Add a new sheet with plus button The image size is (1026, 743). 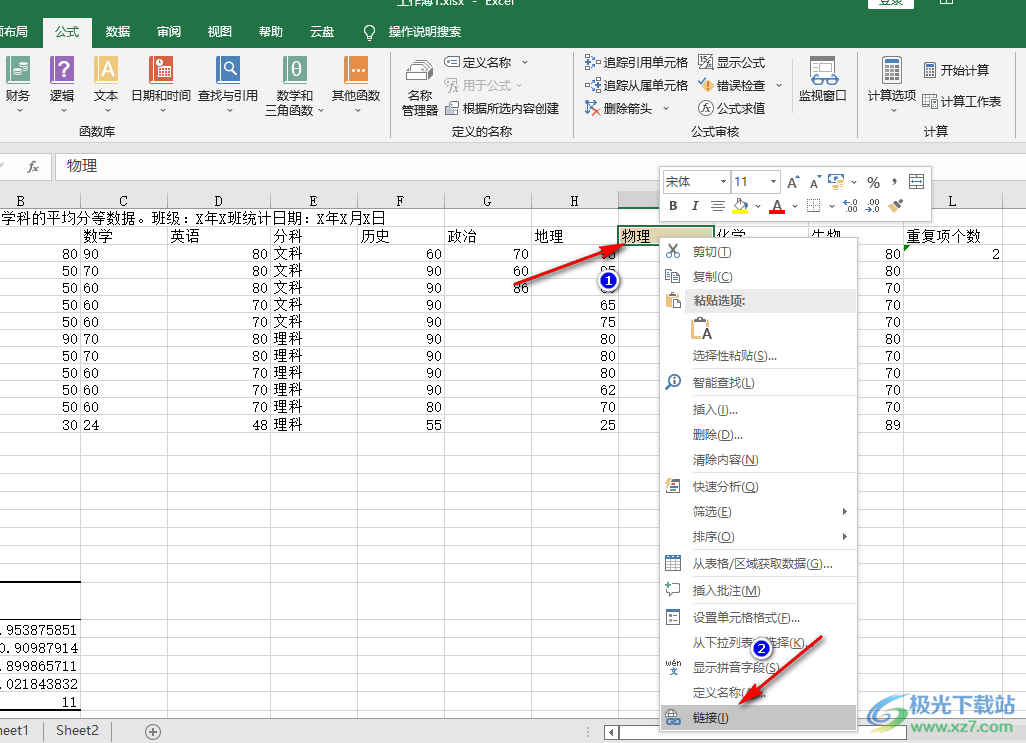(153, 732)
